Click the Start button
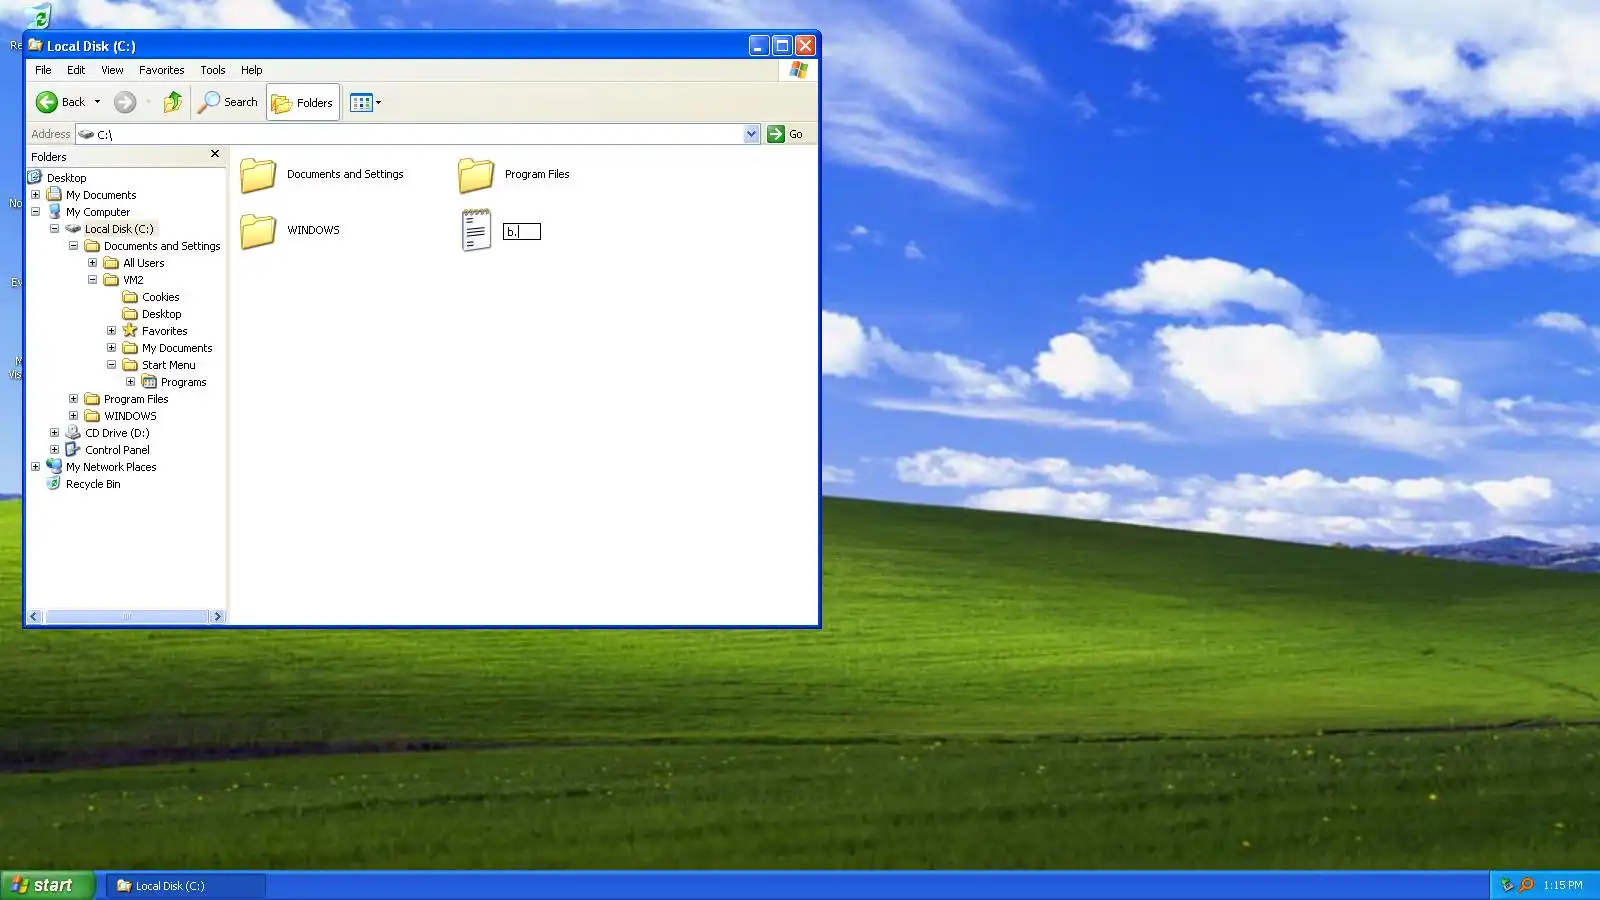 pyautogui.click(x=48, y=885)
